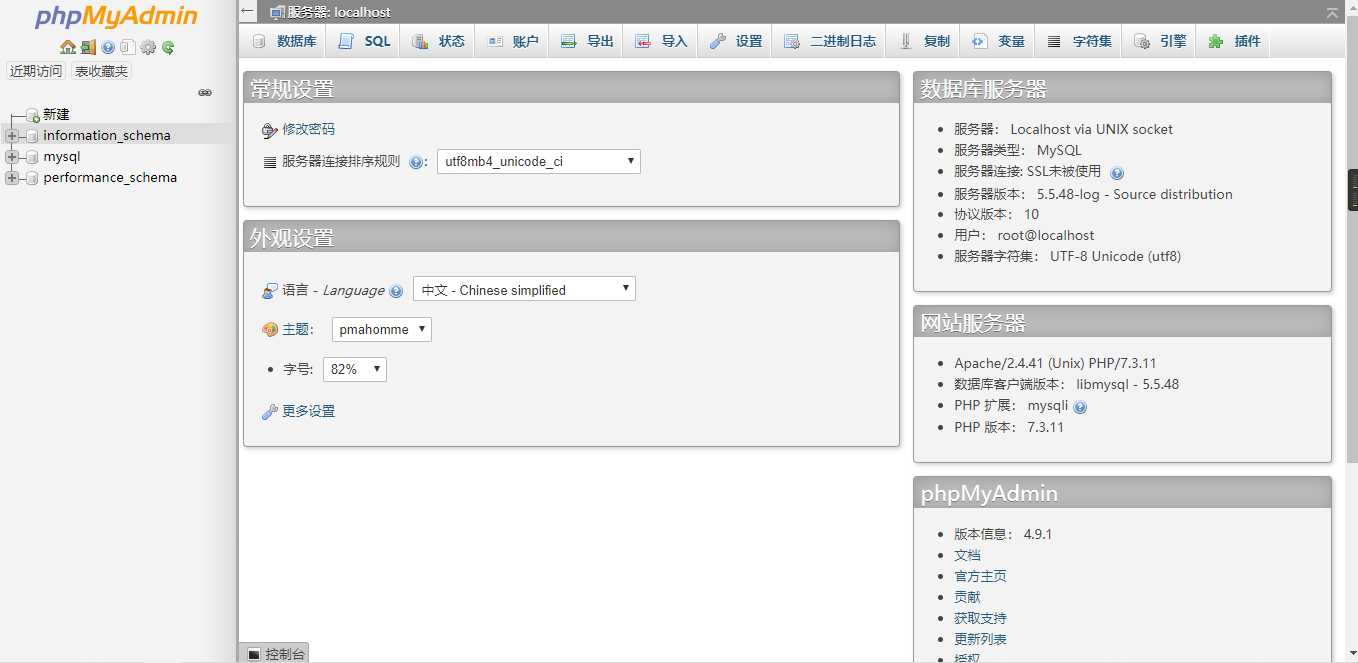Open help icon beside mysqli extension
Image resolution: width=1358 pixels, height=663 pixels.
tap(1080, 407)
